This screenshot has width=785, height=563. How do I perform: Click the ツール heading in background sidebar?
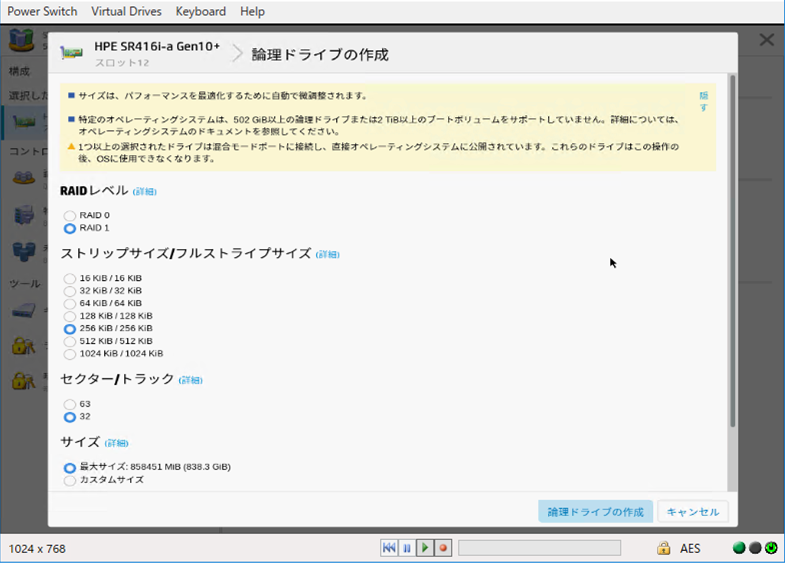pos(25,284)
